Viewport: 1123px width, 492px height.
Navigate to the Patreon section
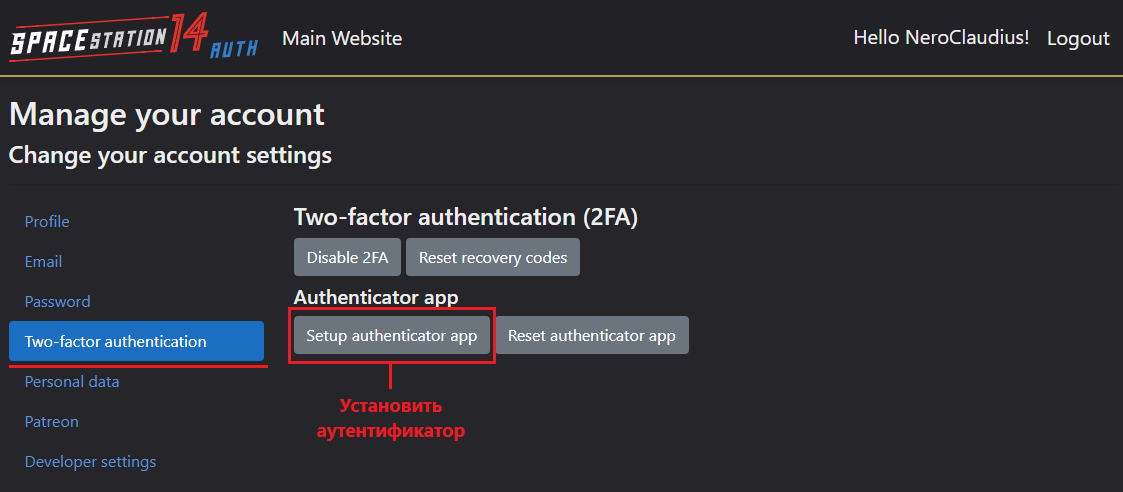[x=52, y=422]
